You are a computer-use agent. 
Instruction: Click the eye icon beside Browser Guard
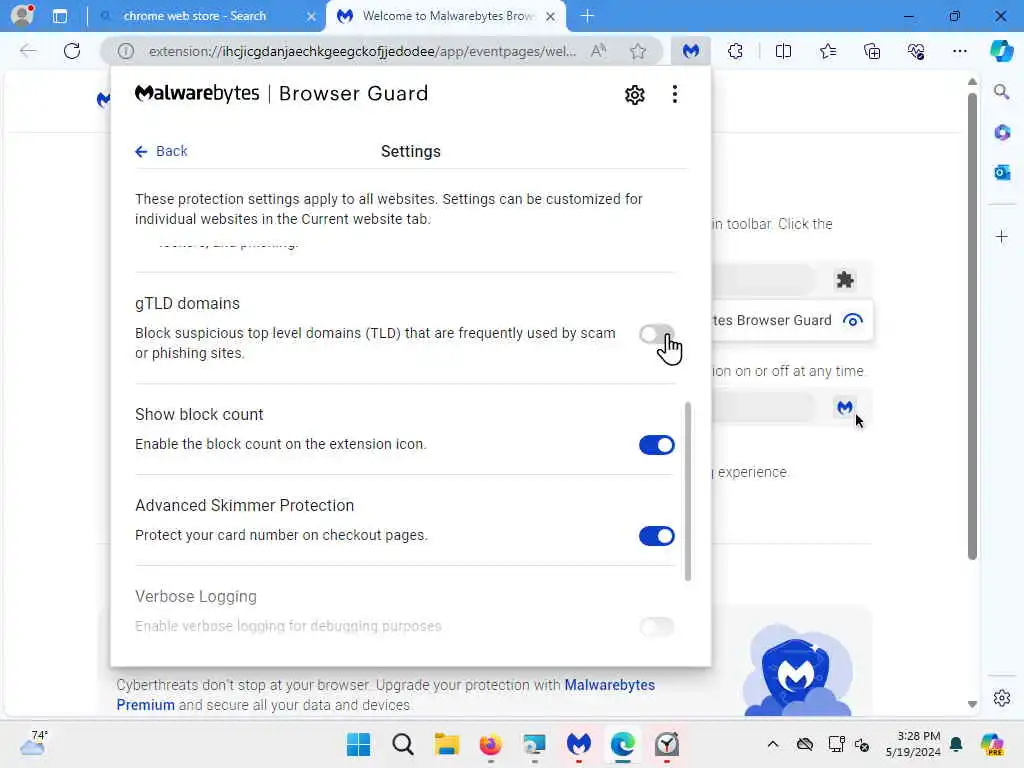tap(852, 320)
